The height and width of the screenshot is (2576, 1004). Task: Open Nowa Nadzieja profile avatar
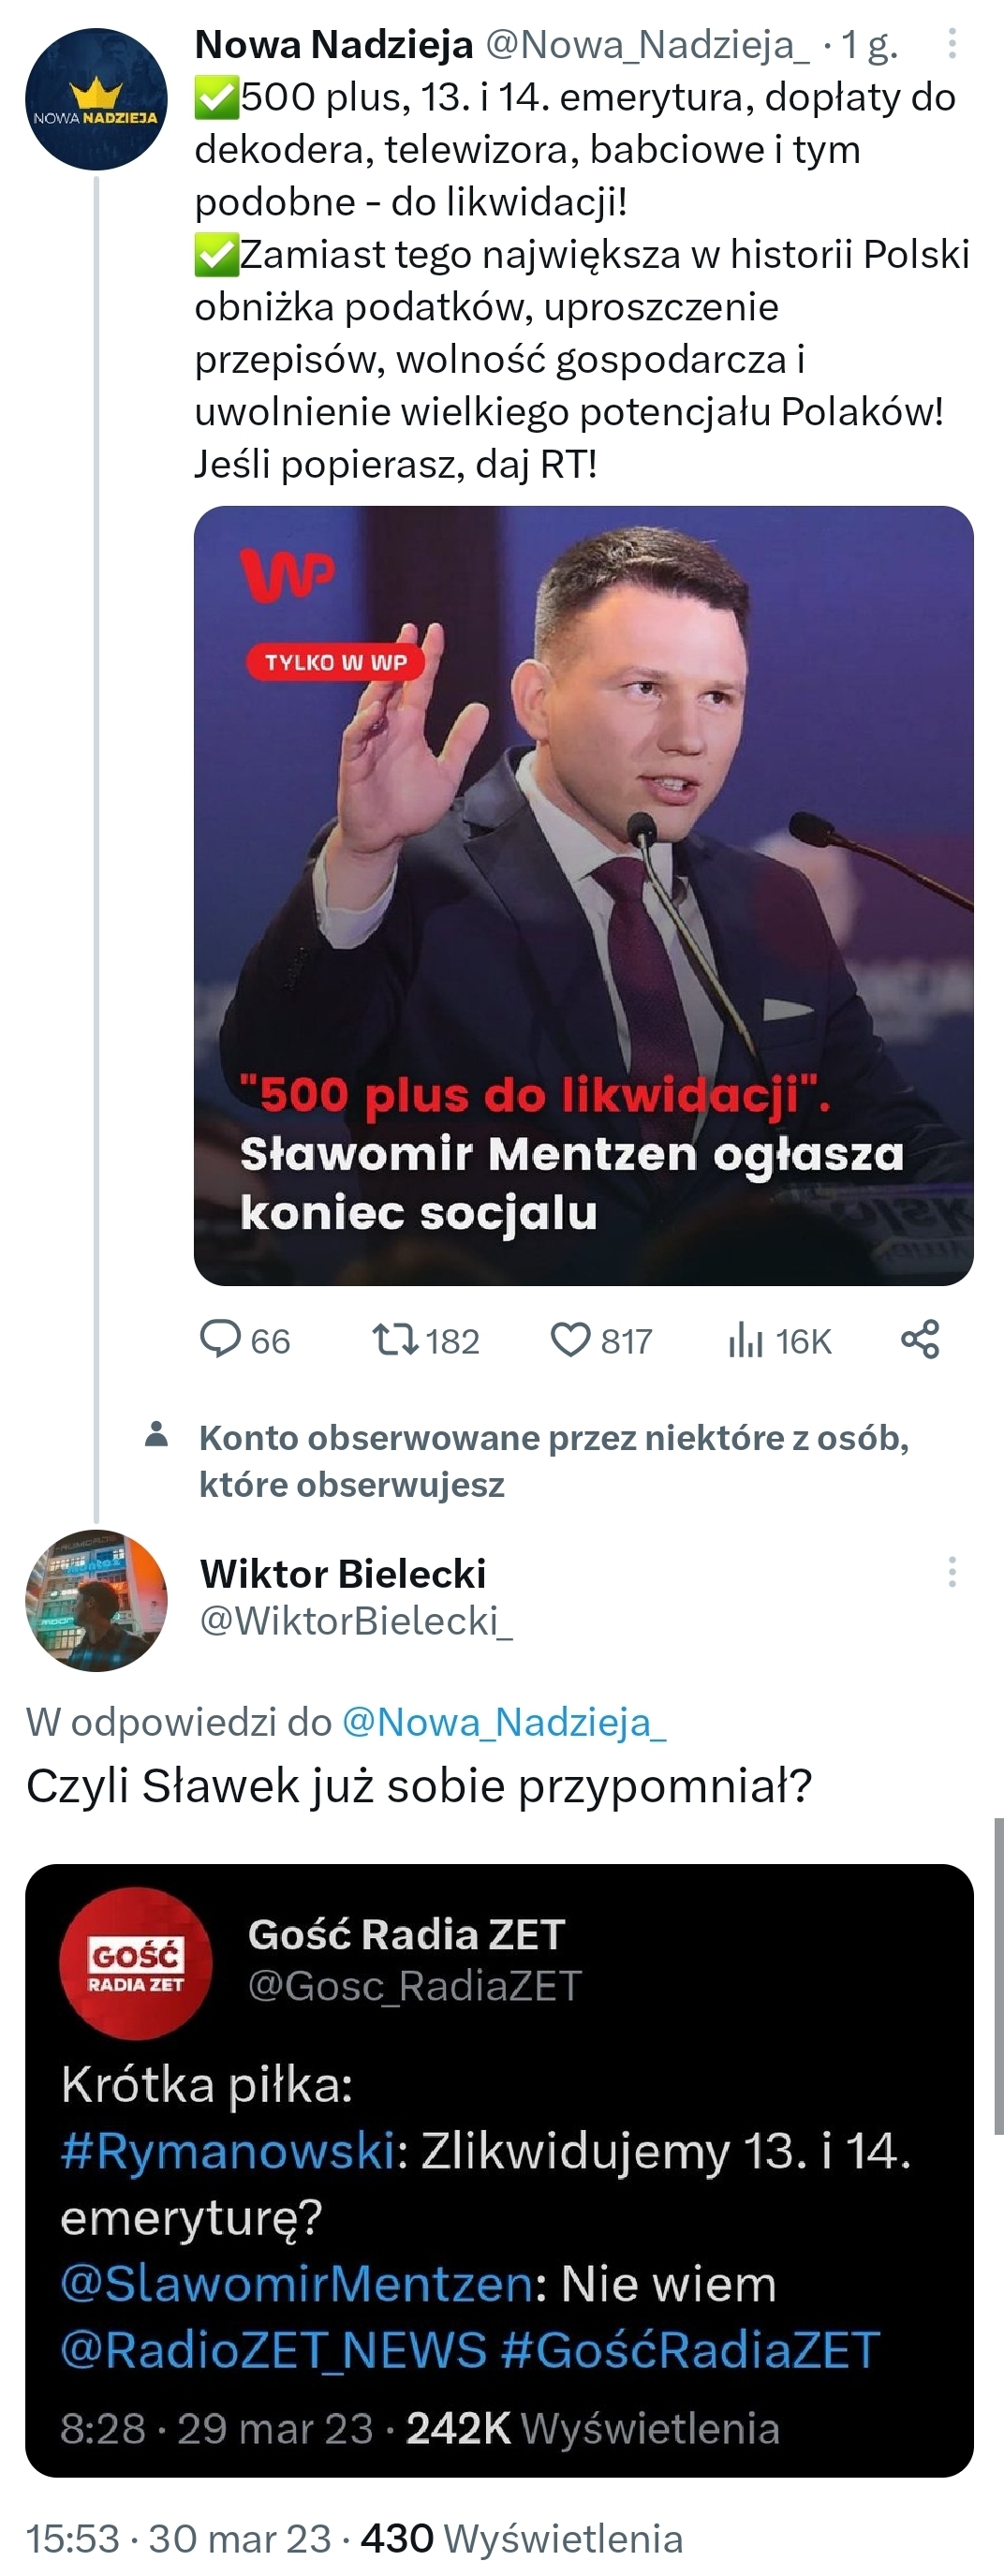tap(96, 99)
